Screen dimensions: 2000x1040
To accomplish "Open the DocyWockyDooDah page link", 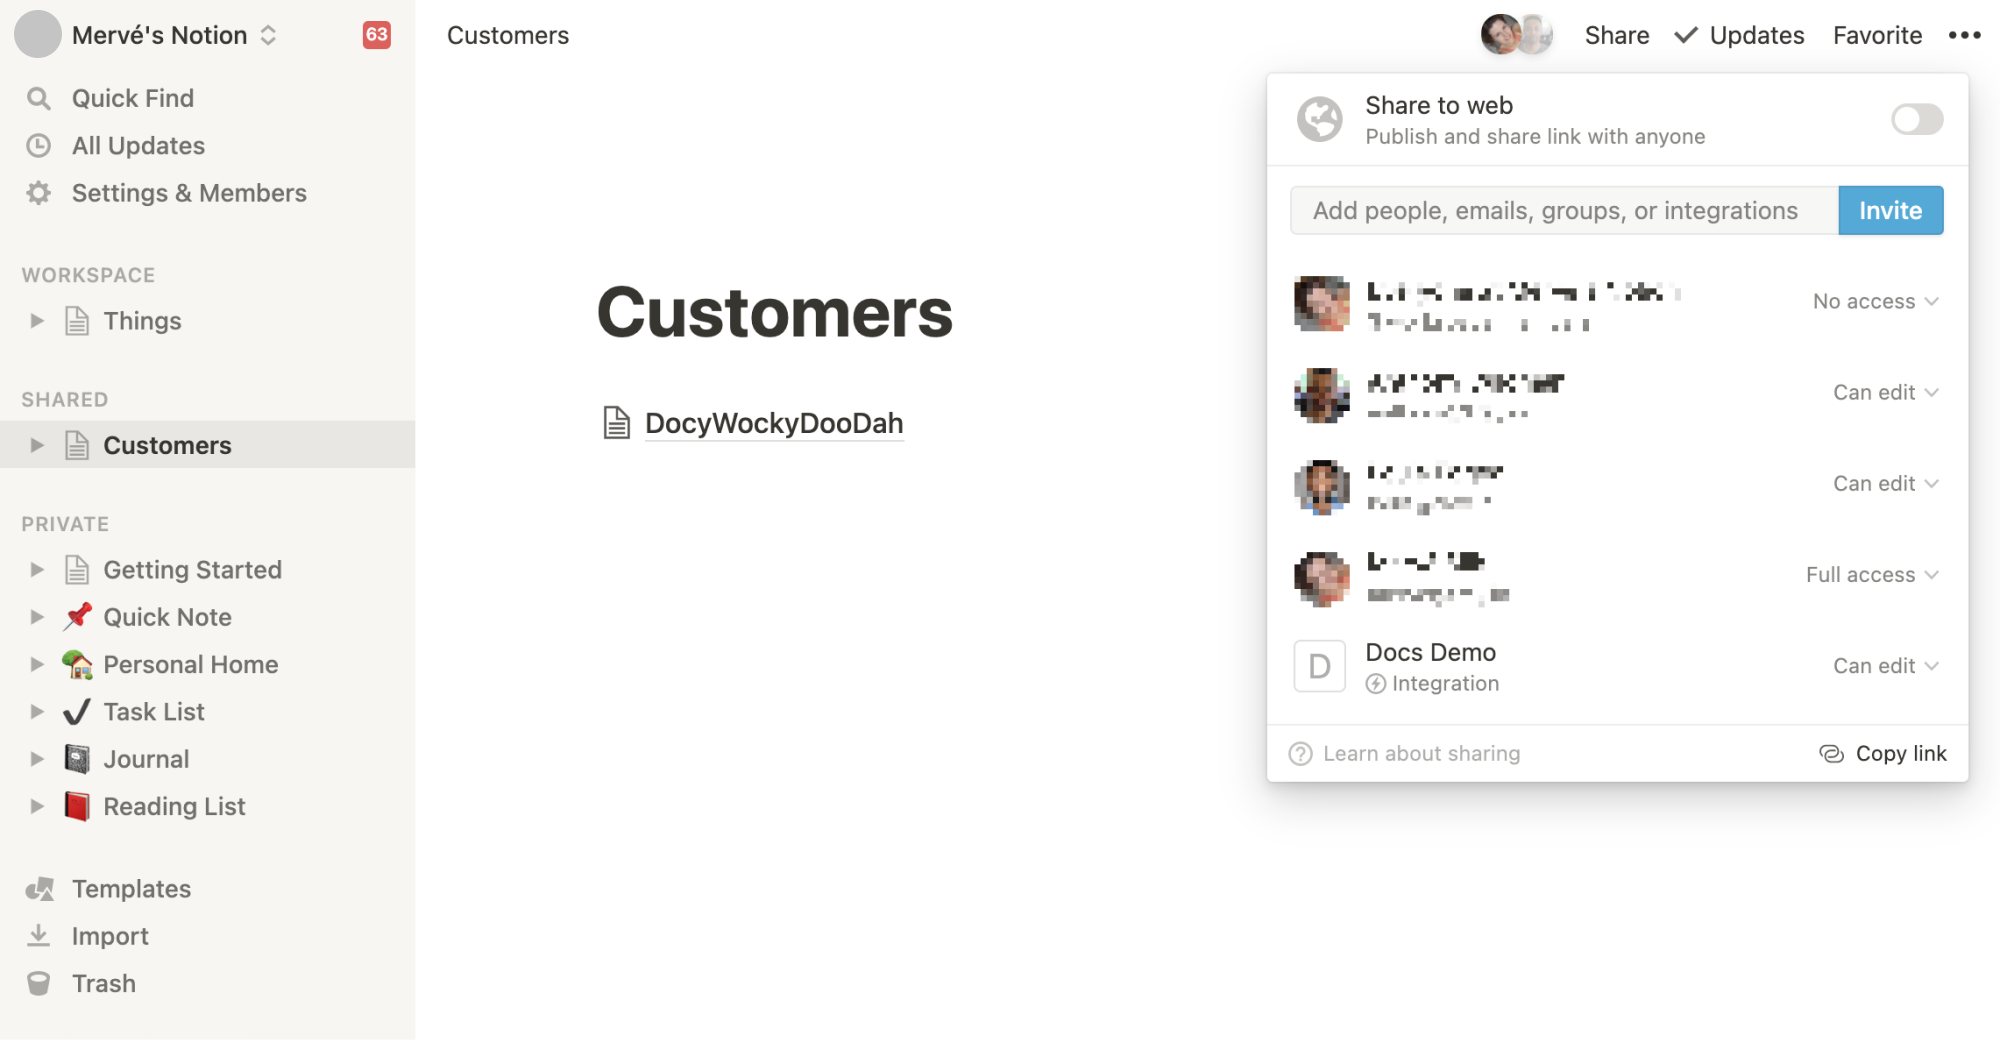I will 773,422.
